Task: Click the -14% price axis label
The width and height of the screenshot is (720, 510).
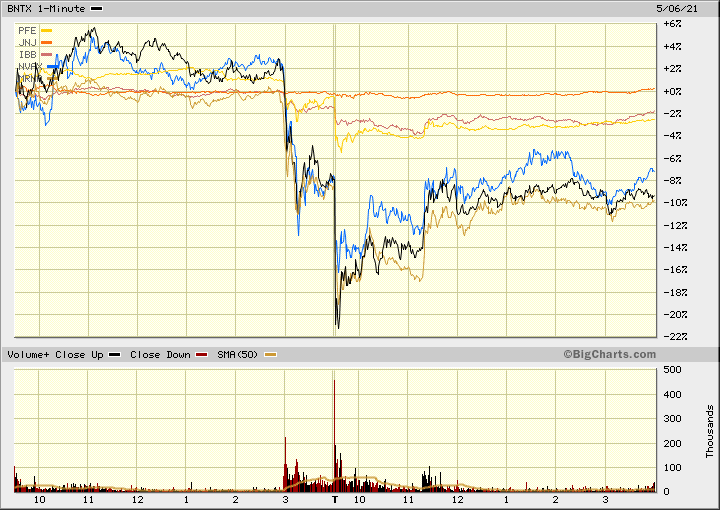Action: pos(675,247)
